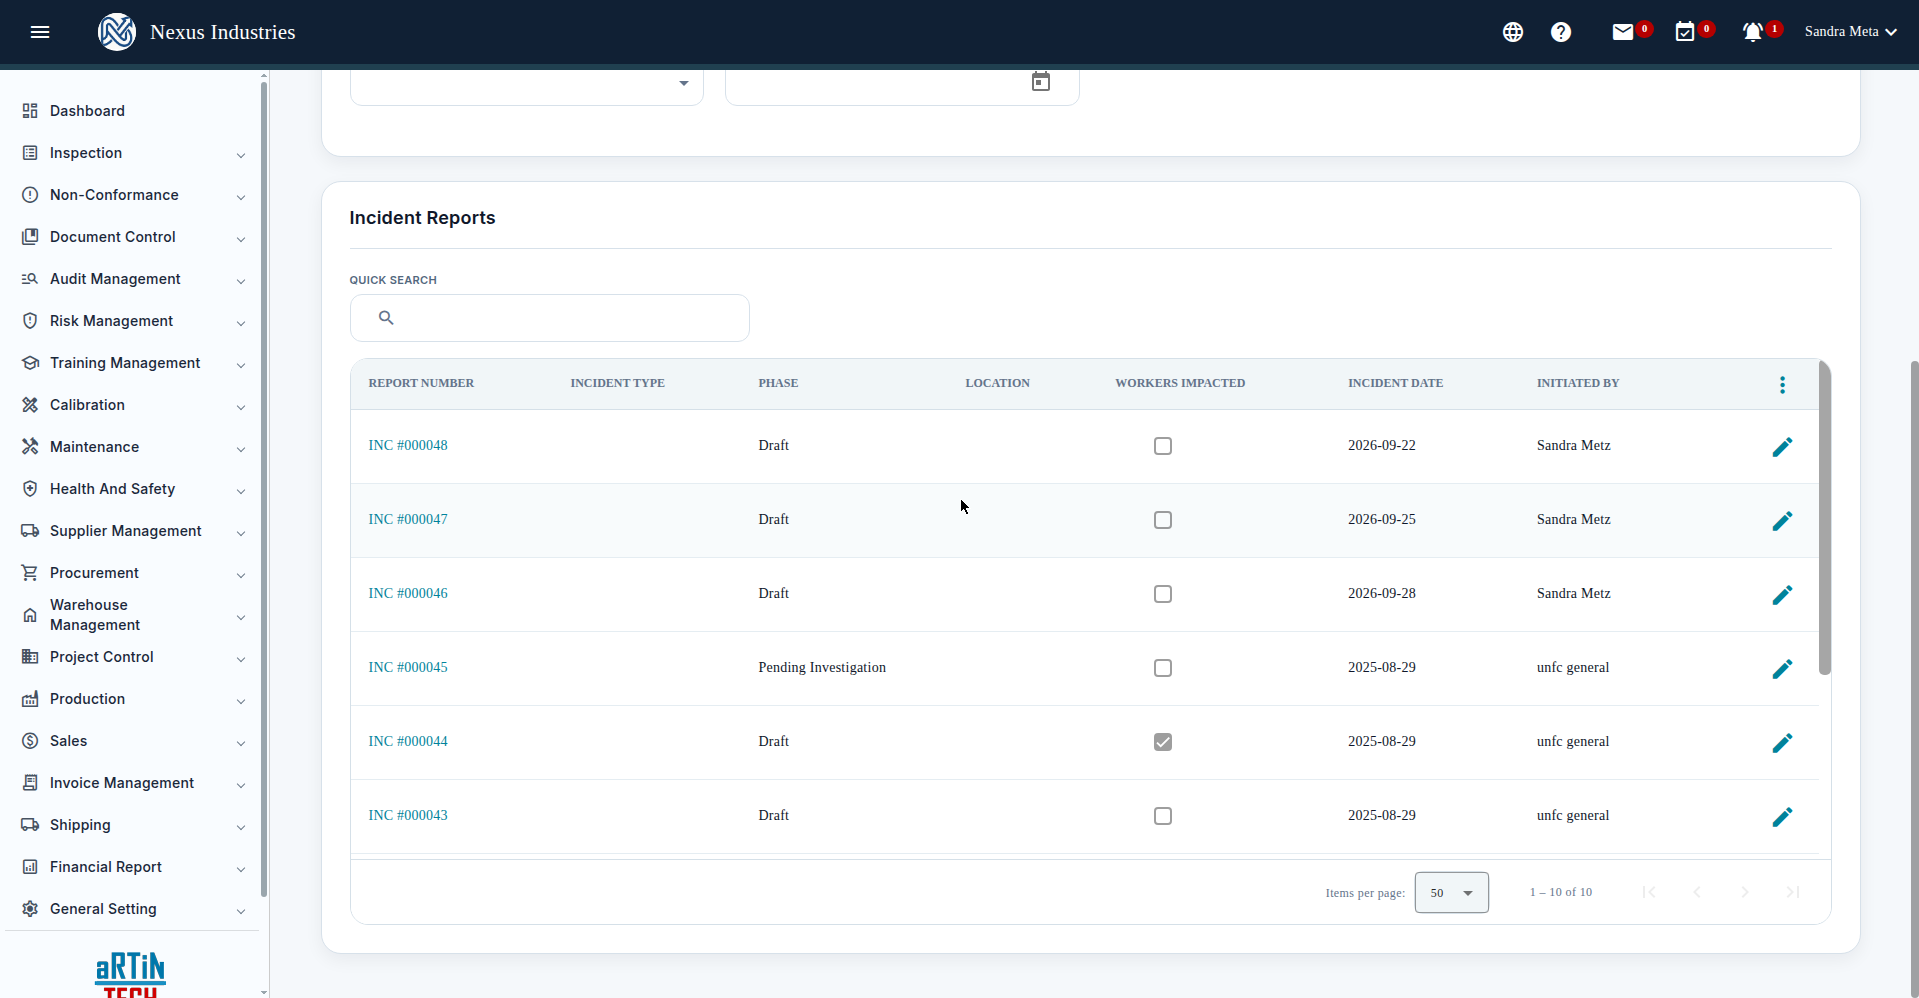Edit incident INC #000046 with pencil icon
The image size is (1919, 998).
click(1782, 595)
